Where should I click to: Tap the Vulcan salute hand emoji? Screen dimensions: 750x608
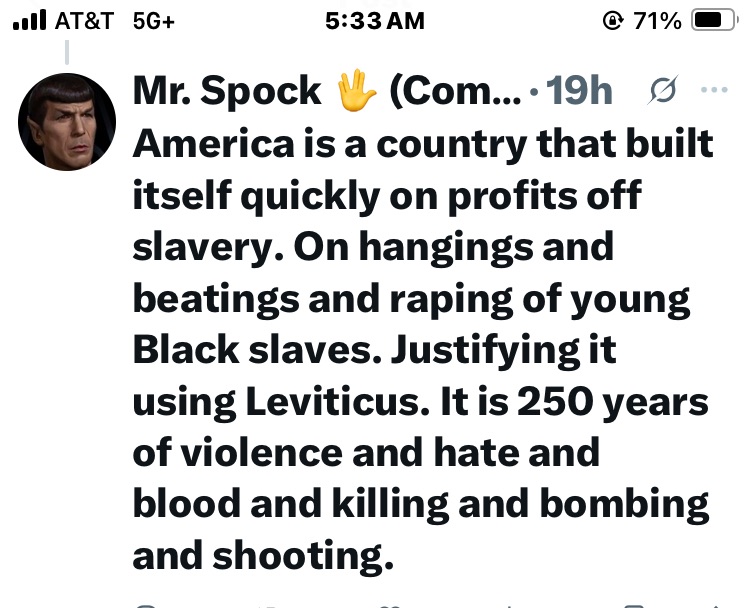pos(355,92)
